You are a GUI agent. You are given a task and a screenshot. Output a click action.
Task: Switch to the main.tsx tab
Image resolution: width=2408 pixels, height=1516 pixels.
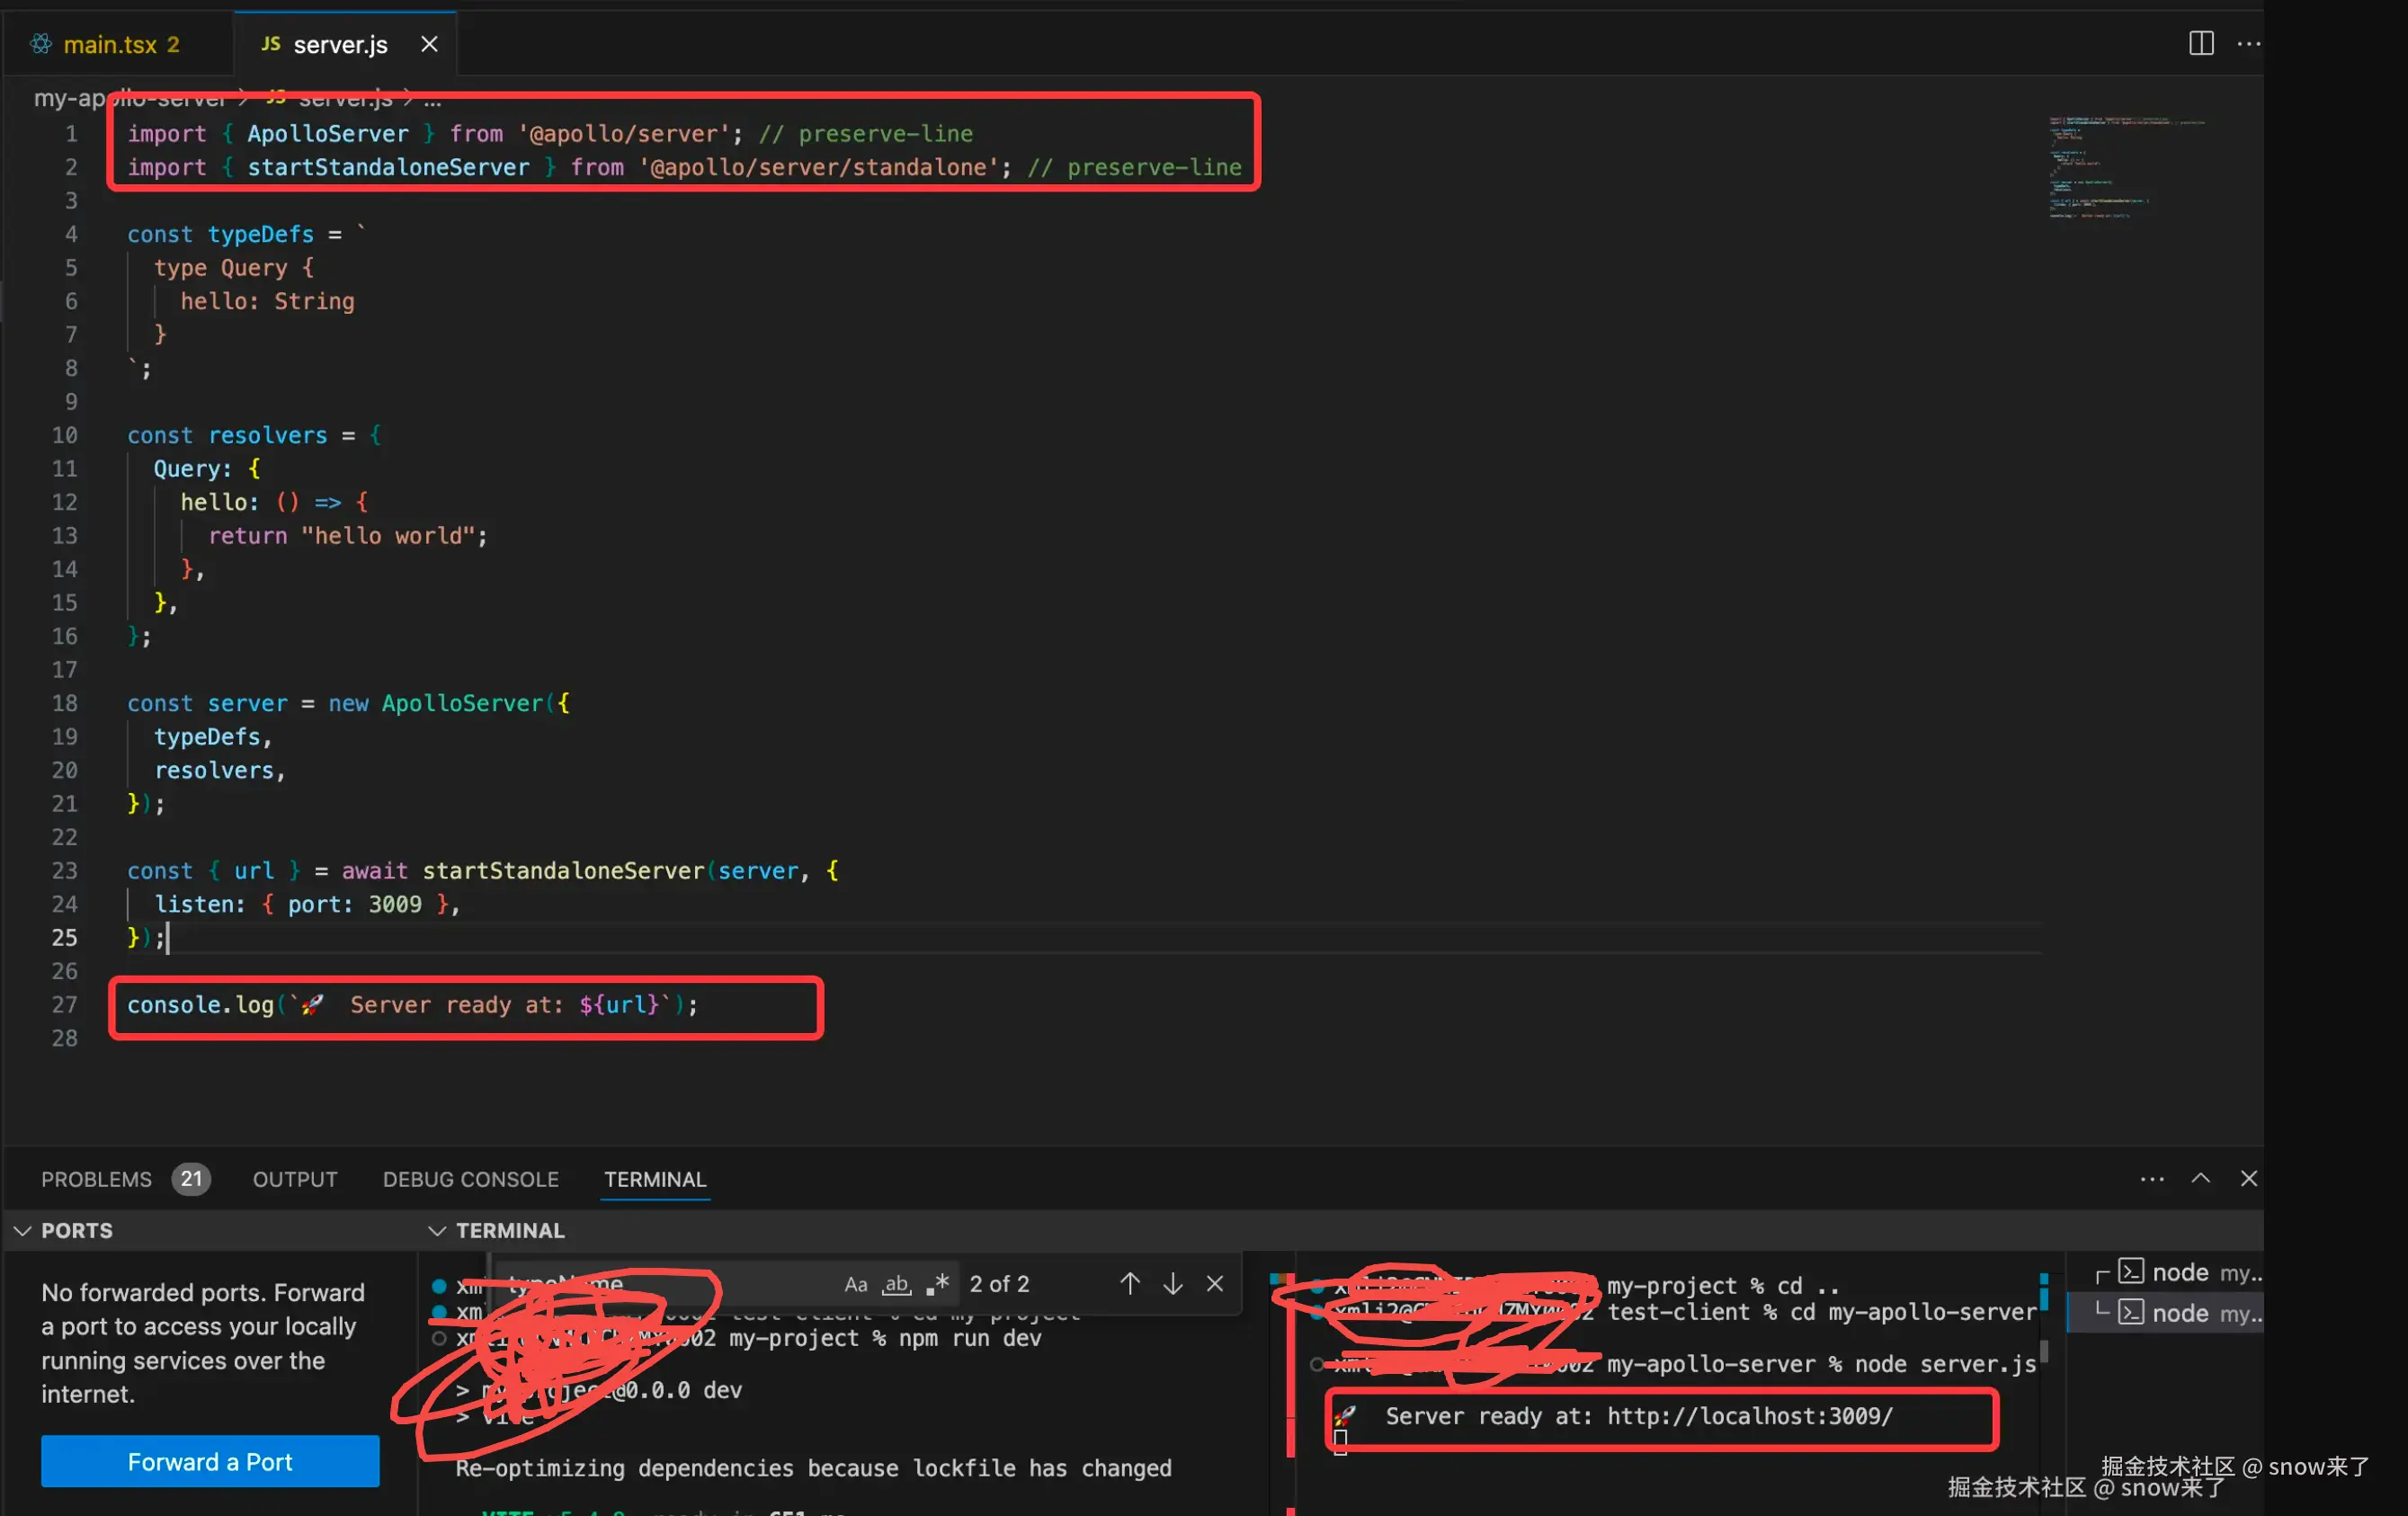click(x=110, y=44)
